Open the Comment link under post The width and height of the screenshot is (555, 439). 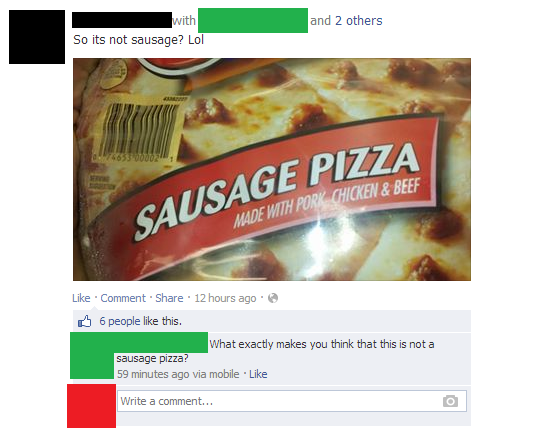(123, 298)
